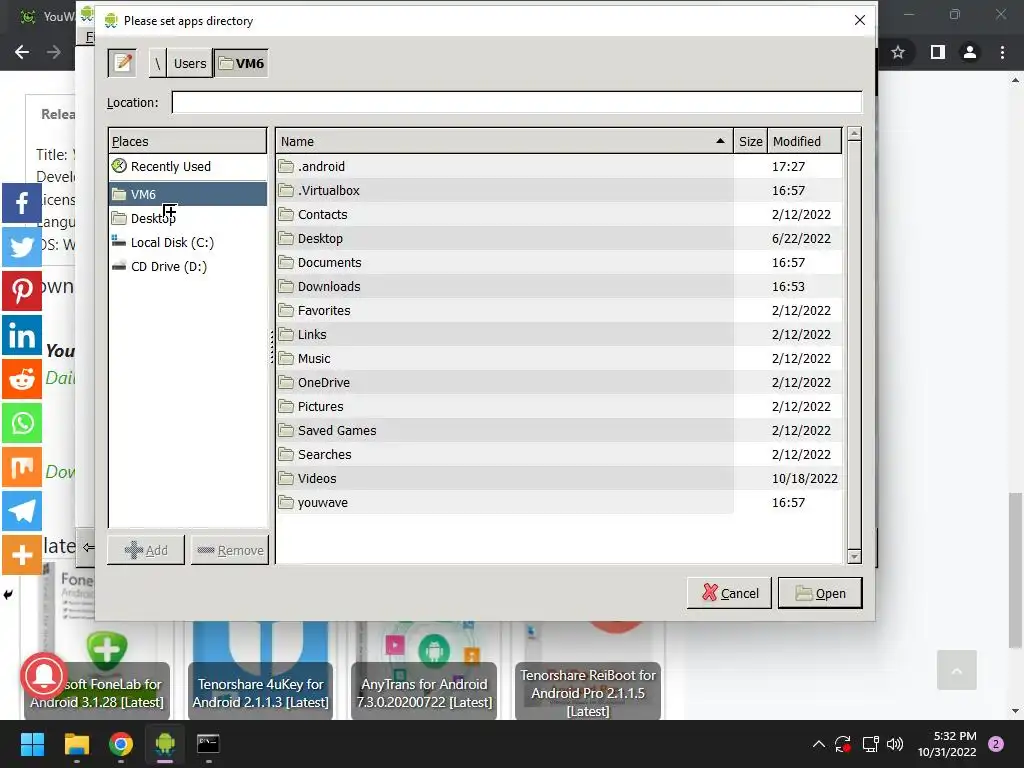Select the .Virtualbox folder icon
Image resolution: width=1024 pixels, height=768 pixels.
(x=286, y=191)
